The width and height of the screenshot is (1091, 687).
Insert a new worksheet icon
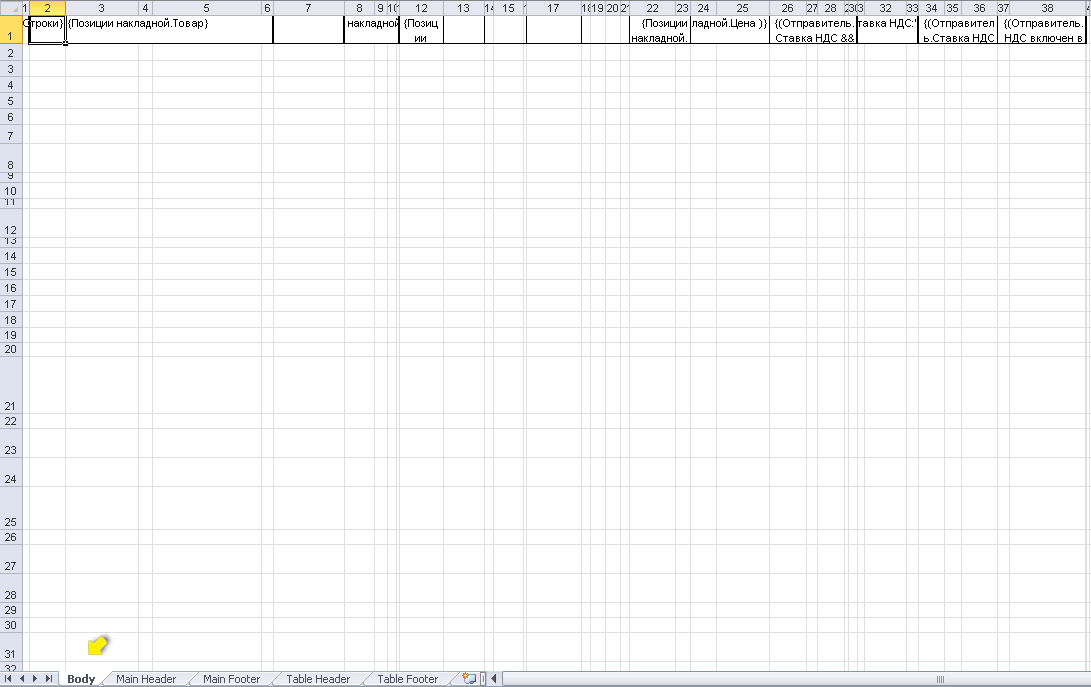tap(469, 679)
